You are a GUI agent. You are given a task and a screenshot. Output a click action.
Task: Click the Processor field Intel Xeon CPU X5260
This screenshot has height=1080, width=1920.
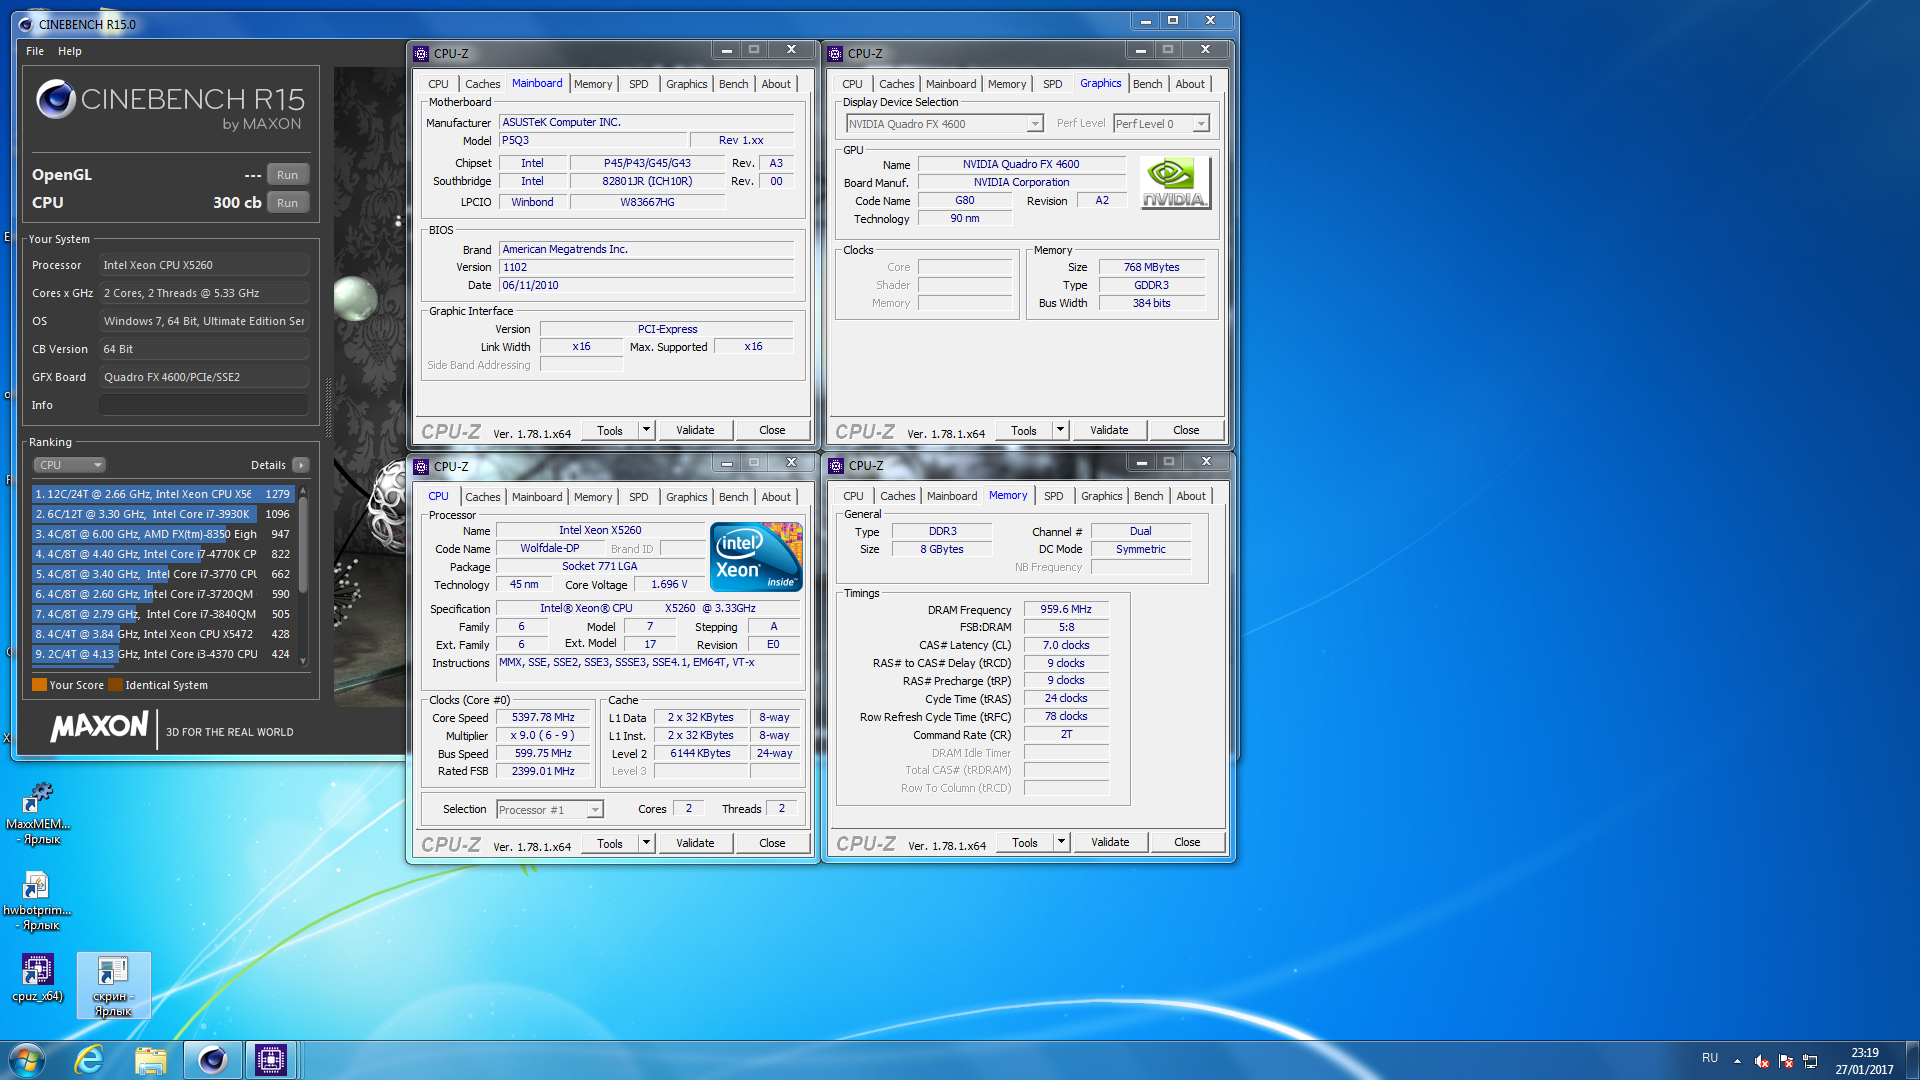tap(204, 265)
